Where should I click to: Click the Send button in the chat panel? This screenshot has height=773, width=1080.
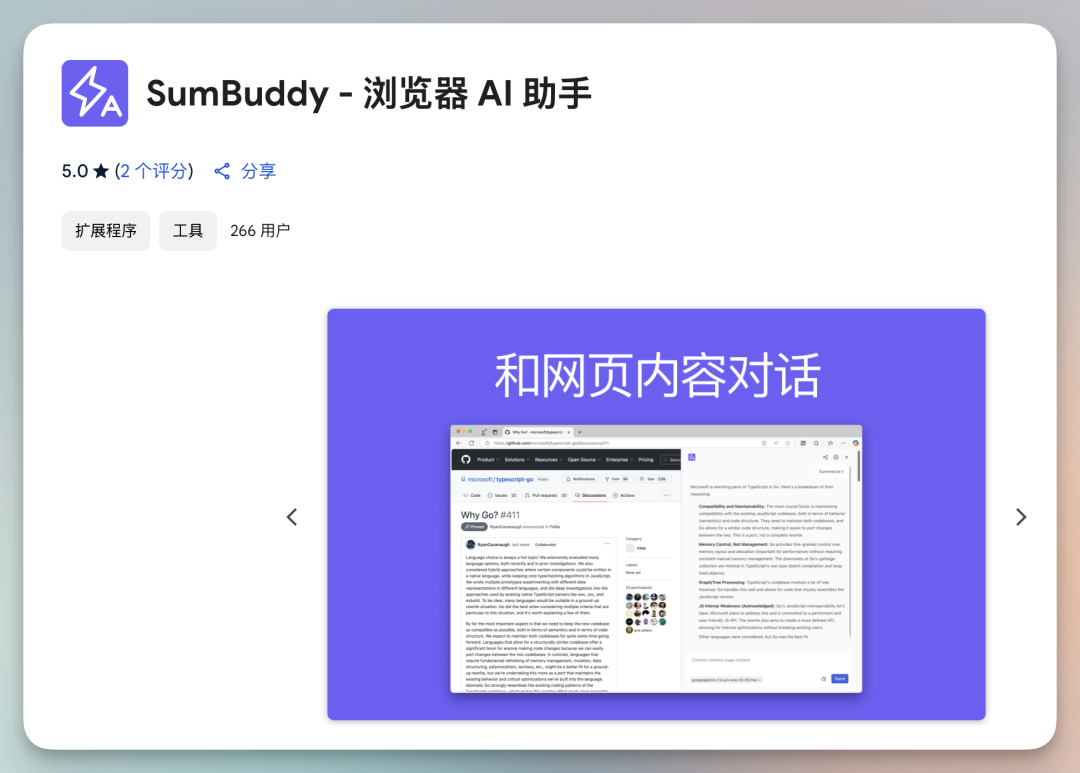(x=839, y=679)
